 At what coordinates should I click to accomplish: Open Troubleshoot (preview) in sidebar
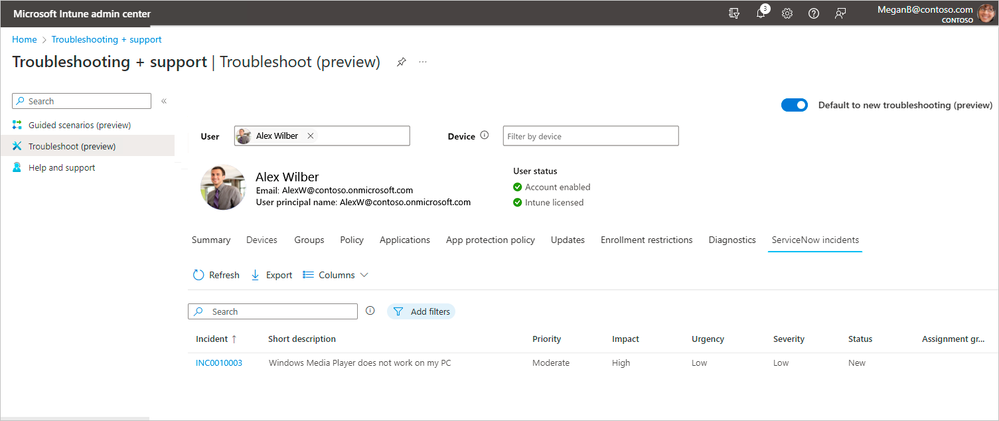click(x=87, y=146)
